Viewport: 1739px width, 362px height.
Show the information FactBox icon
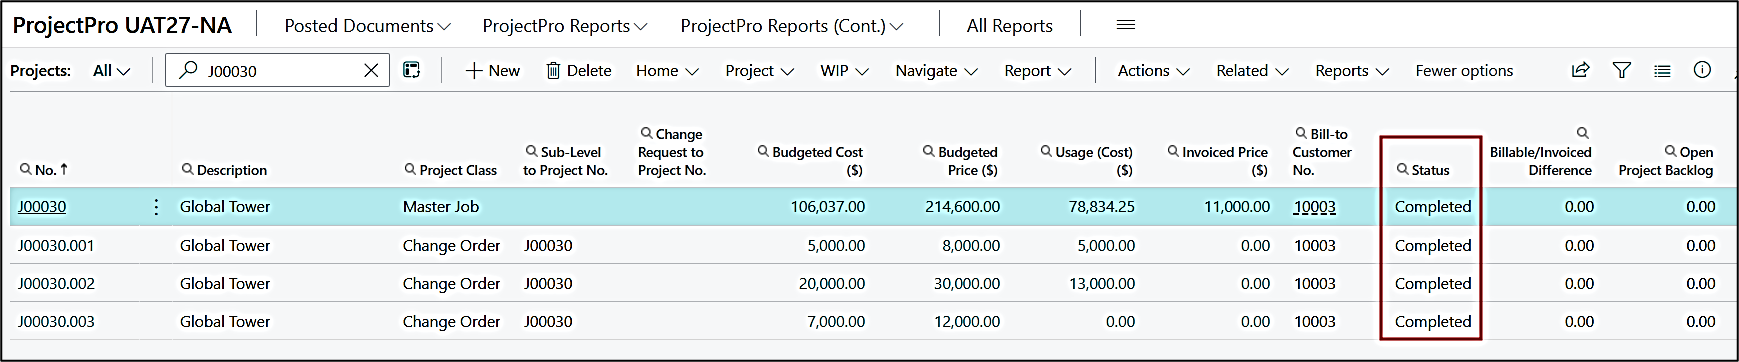[1702, 70]
